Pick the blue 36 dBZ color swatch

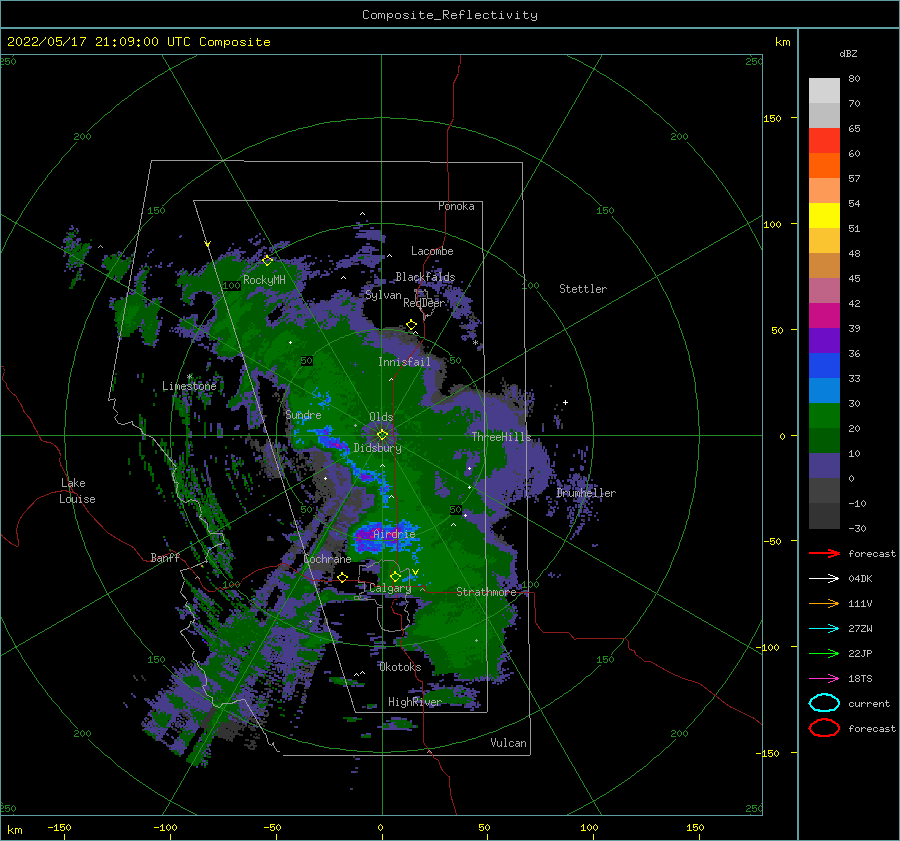[824, 366]
